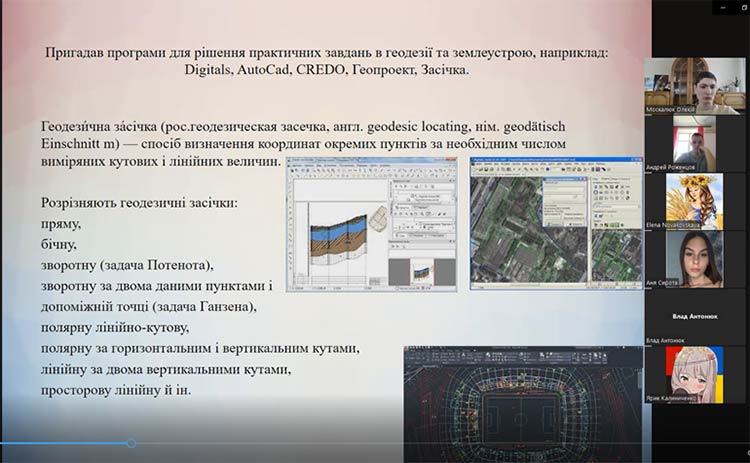This screenshot has width=750, height=463.
Task: Click the 'задача Потенота' list line
Action: pyautogui.click(x=128, y=264)
